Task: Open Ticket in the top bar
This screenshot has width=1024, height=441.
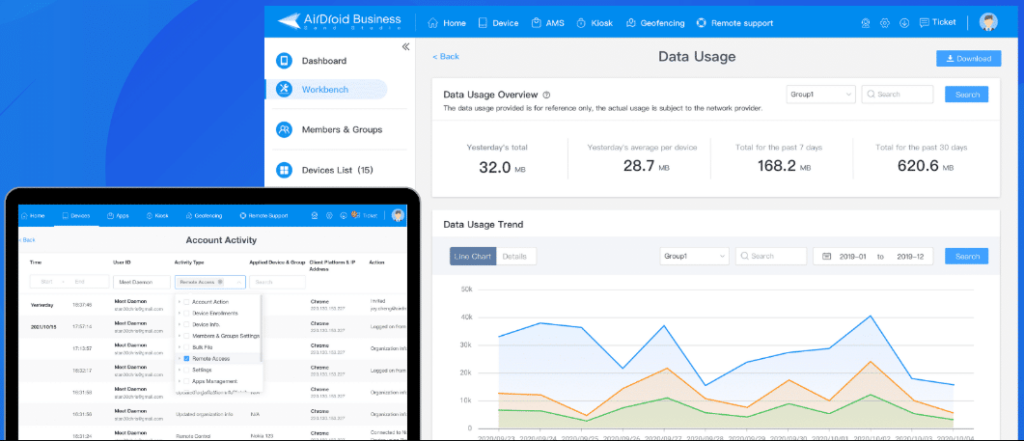Action: (x=938, y=22)
